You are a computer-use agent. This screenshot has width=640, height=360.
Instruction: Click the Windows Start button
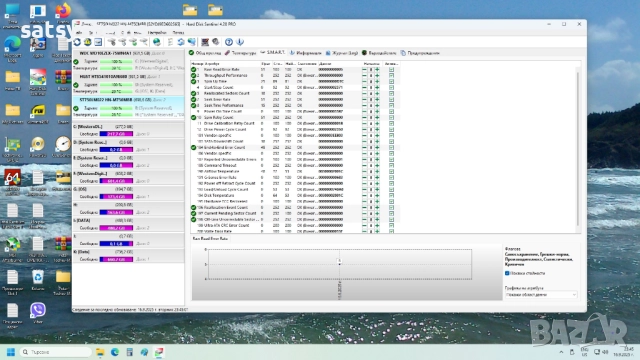11,352
